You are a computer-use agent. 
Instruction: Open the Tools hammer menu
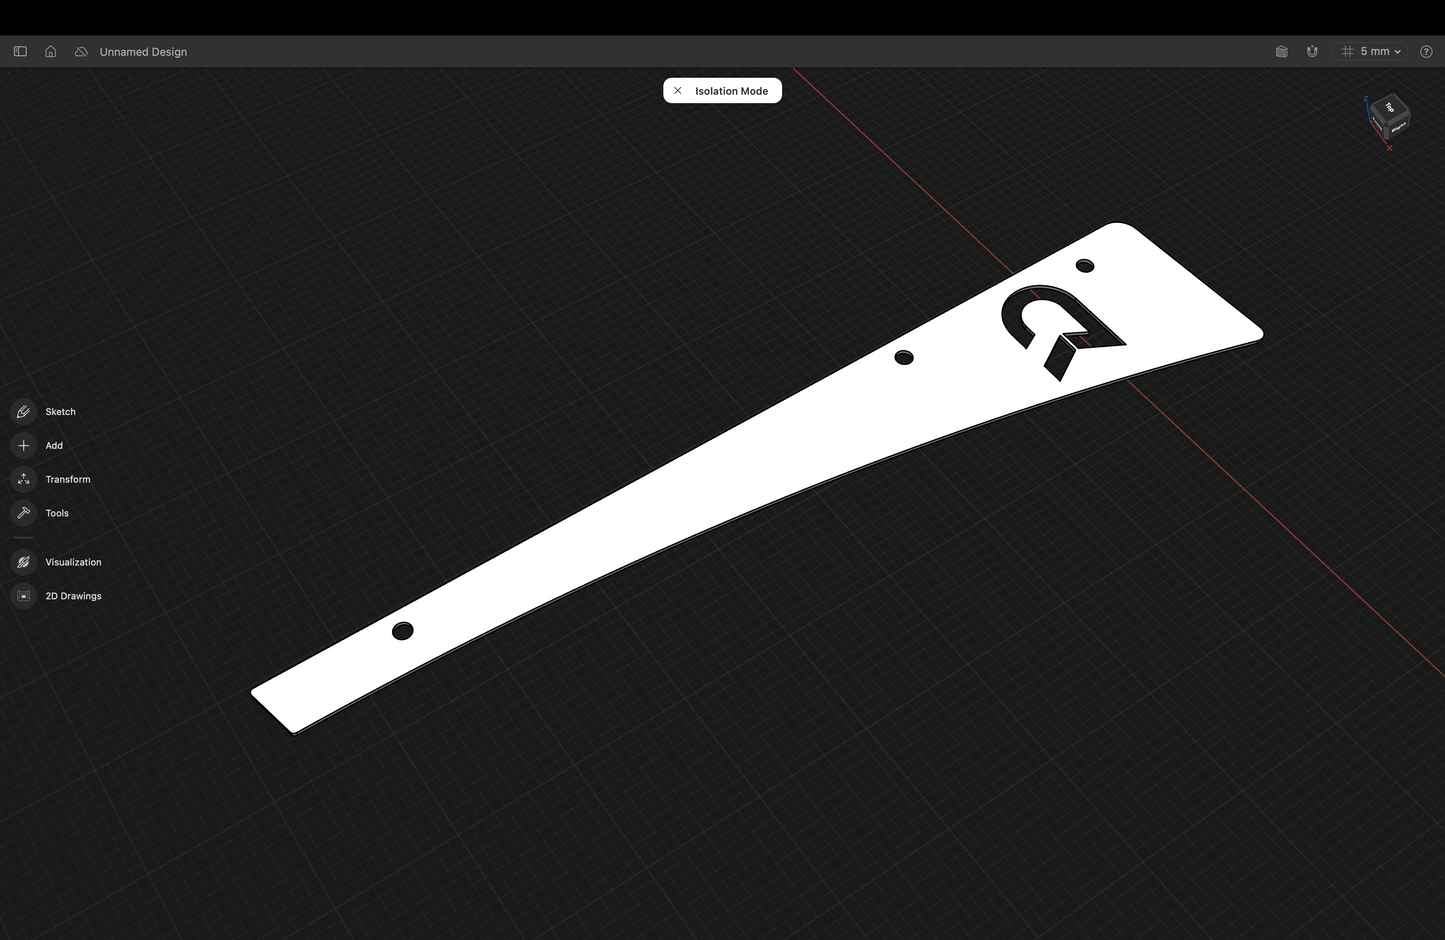(x=24, y=513)
